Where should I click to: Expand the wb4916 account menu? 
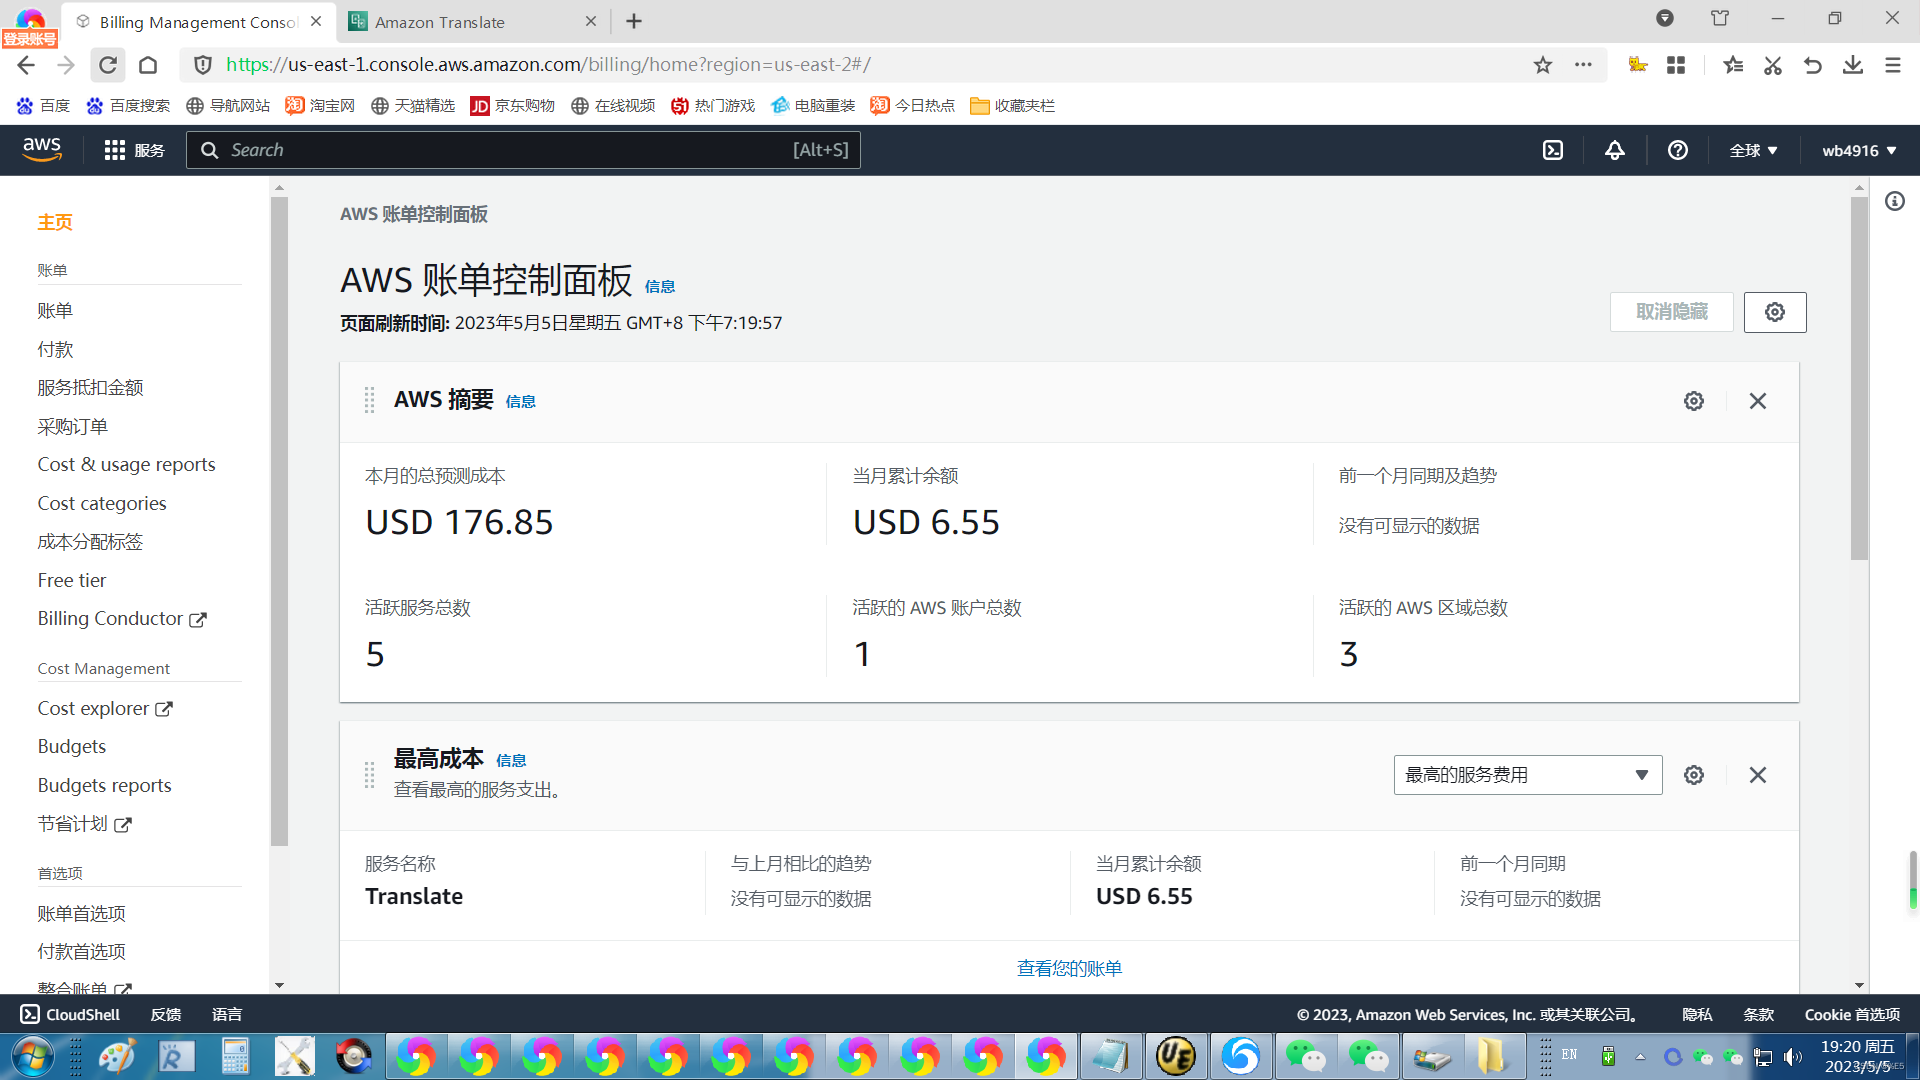[1858, 150]
